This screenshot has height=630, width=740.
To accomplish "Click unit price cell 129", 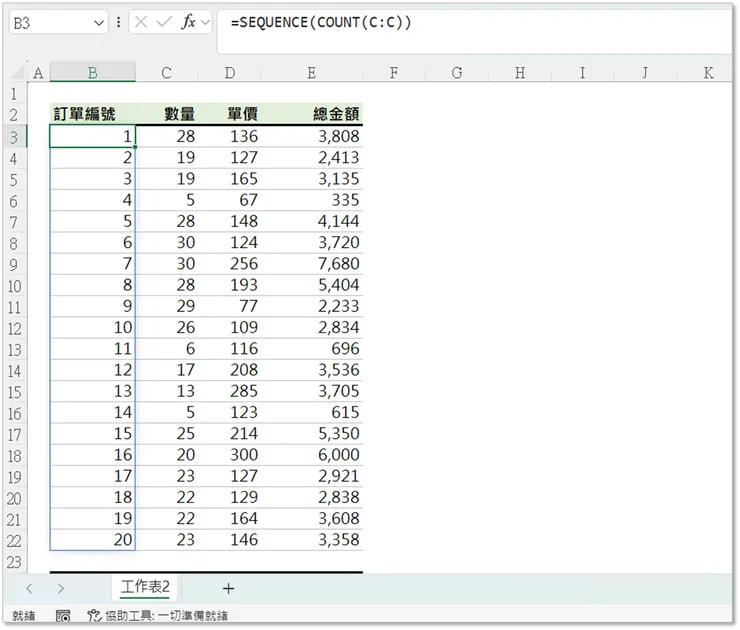I will [x=230, y=497].
